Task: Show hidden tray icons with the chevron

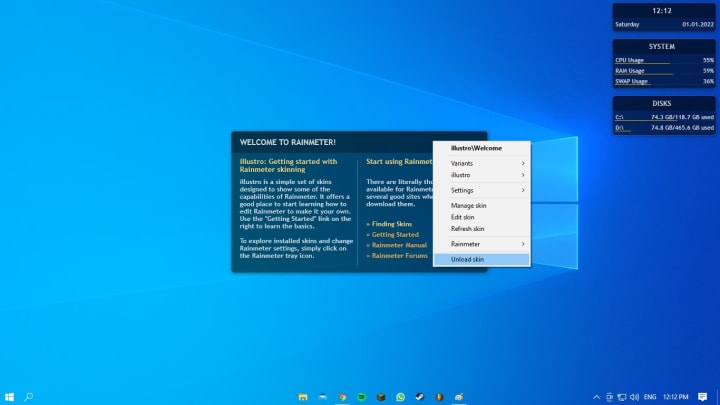Action: click(x=596, y=397)
